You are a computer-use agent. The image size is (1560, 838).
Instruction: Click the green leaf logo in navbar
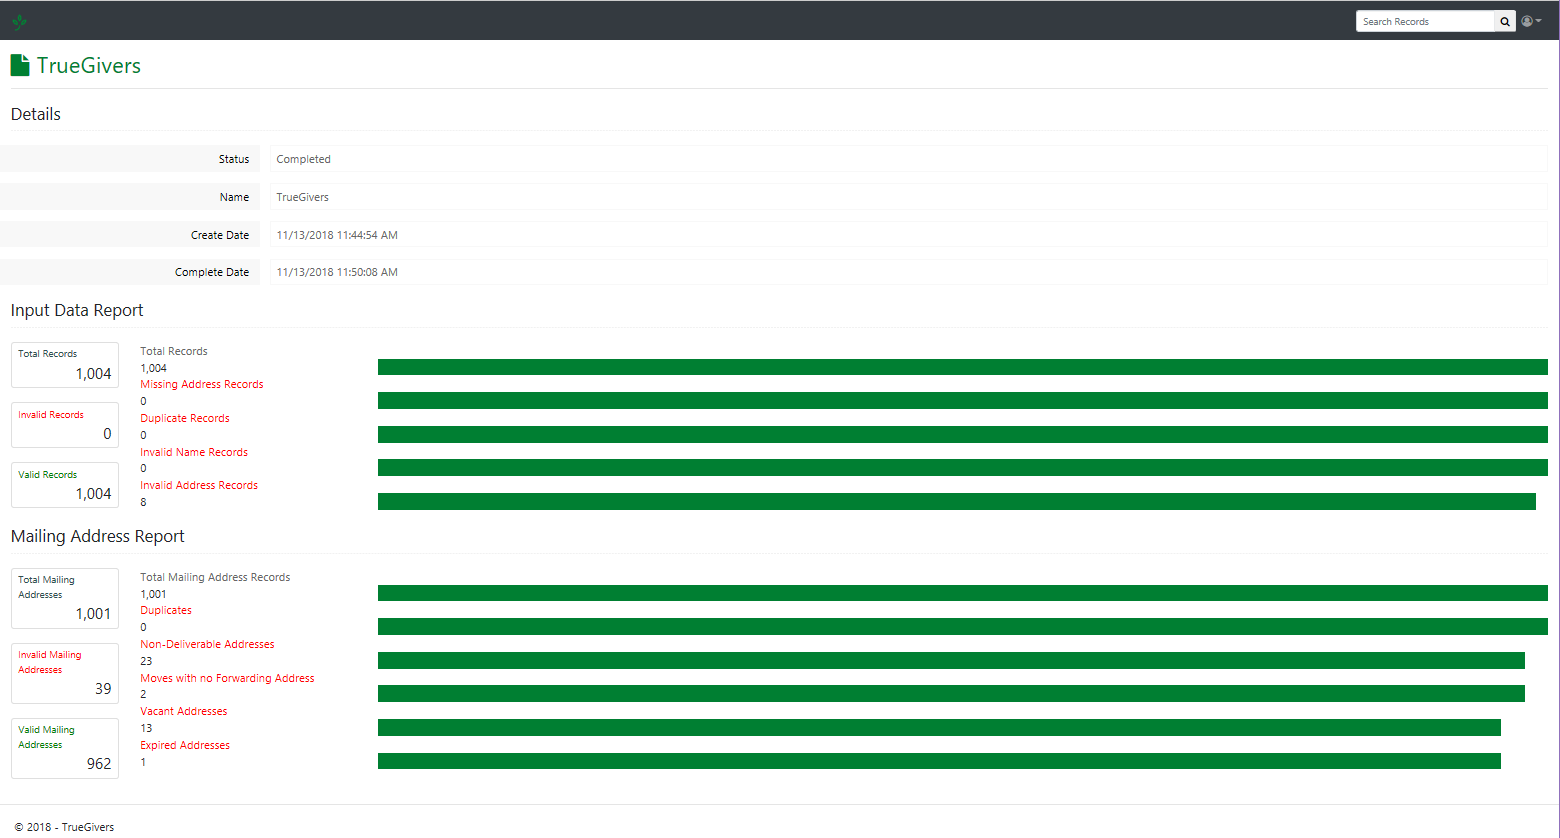click(x=19, y=21)
